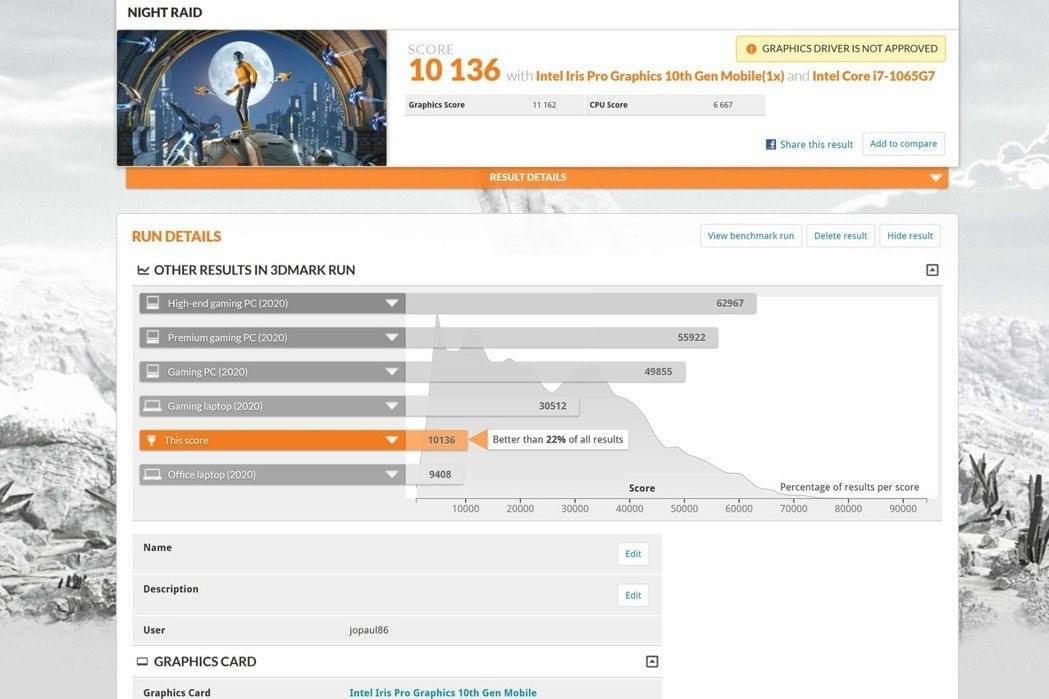1049x699 pixels.
Task: Click the Better than 22% of all results label
Action: [558, 439]
